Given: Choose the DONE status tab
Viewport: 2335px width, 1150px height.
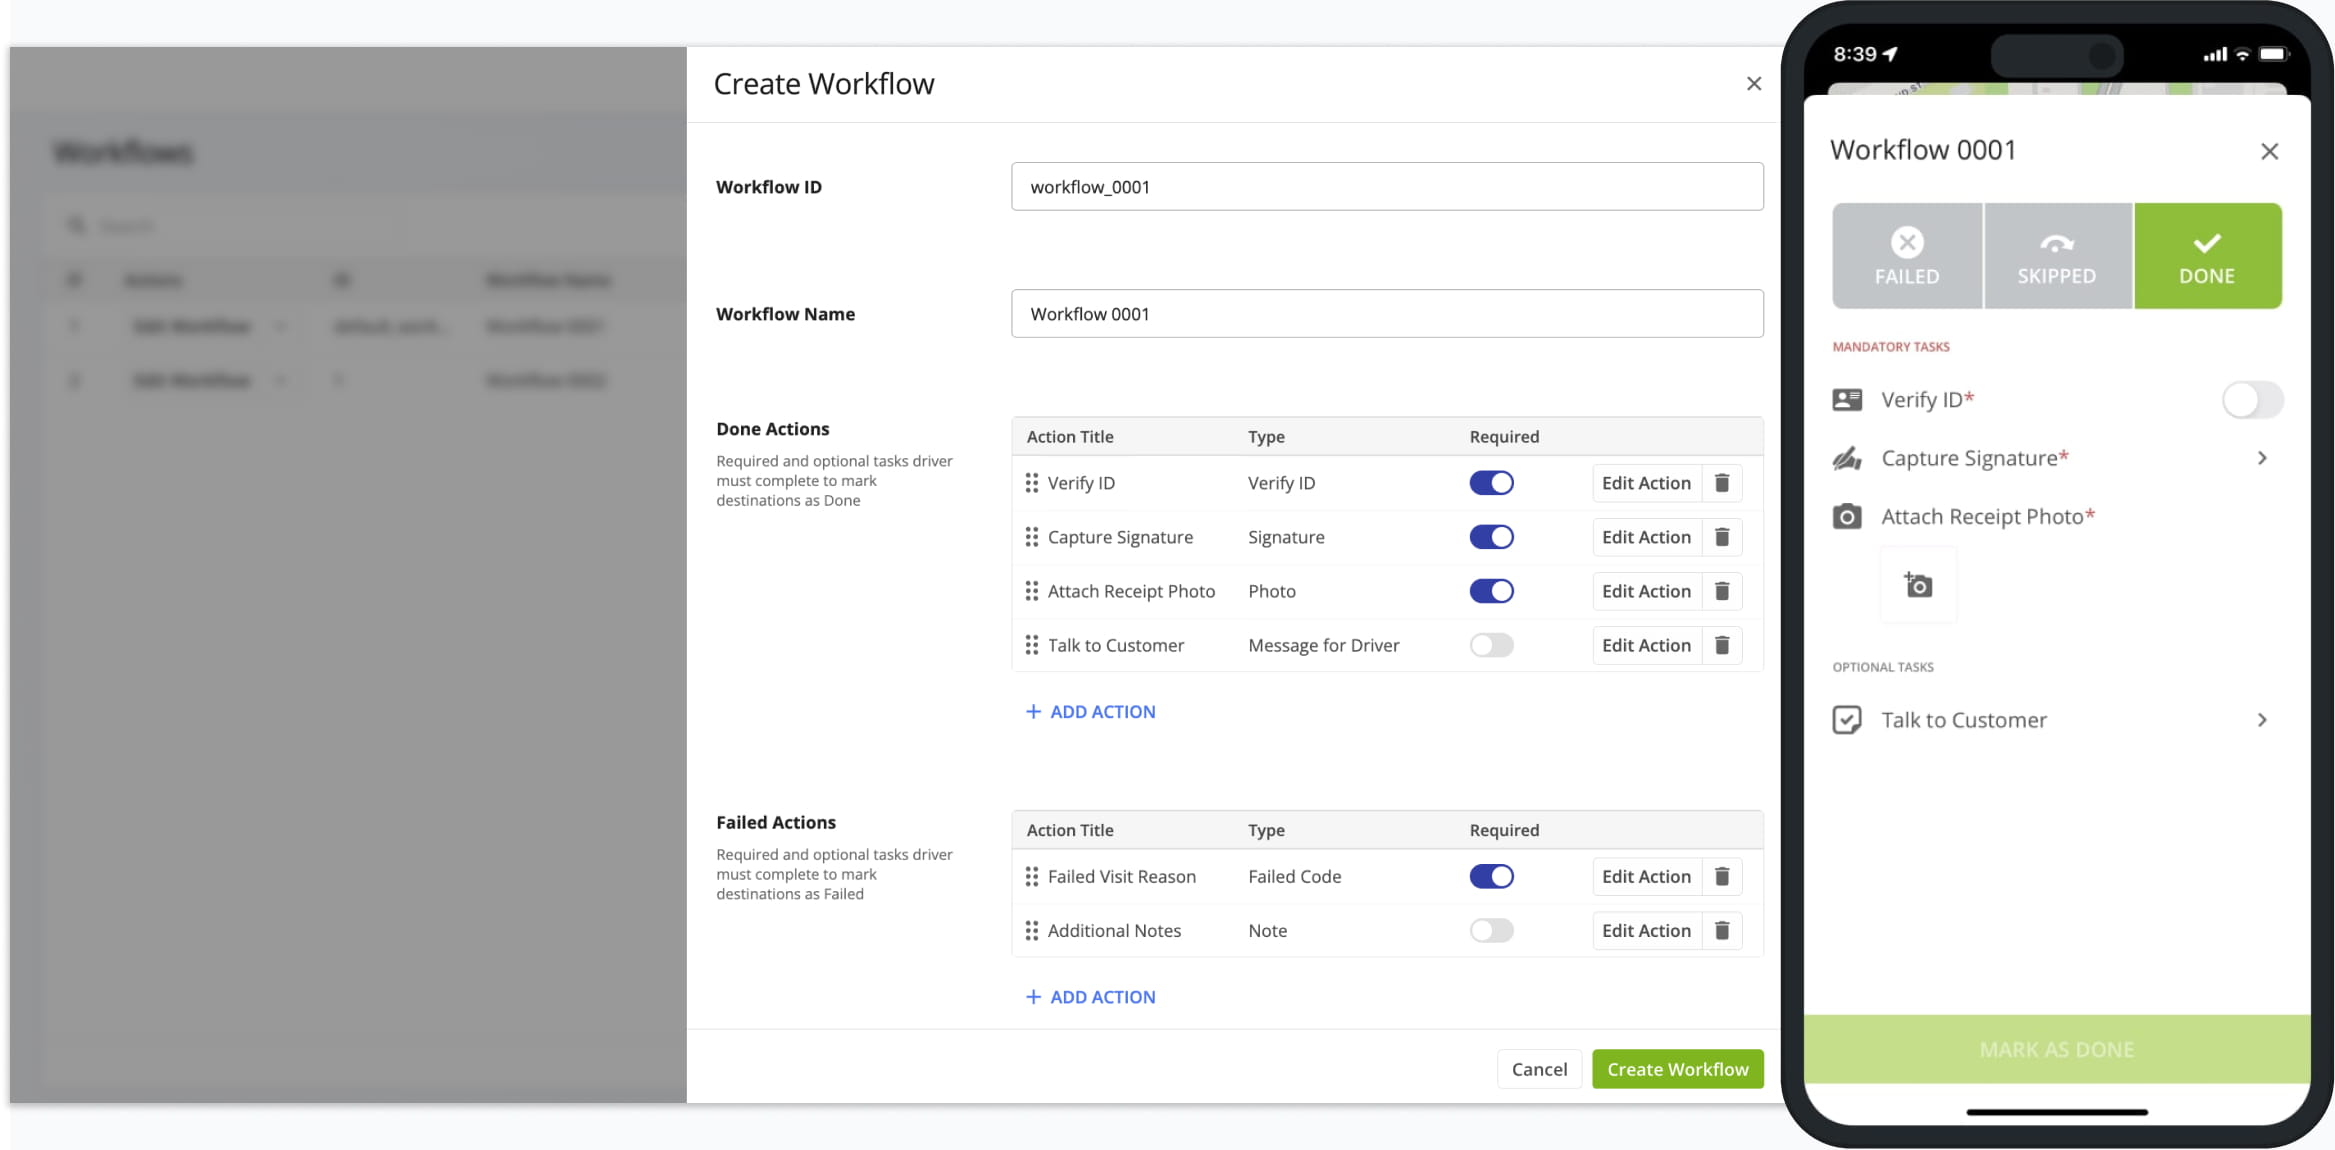Looking at the screenshot, I should pos(2206,256).
